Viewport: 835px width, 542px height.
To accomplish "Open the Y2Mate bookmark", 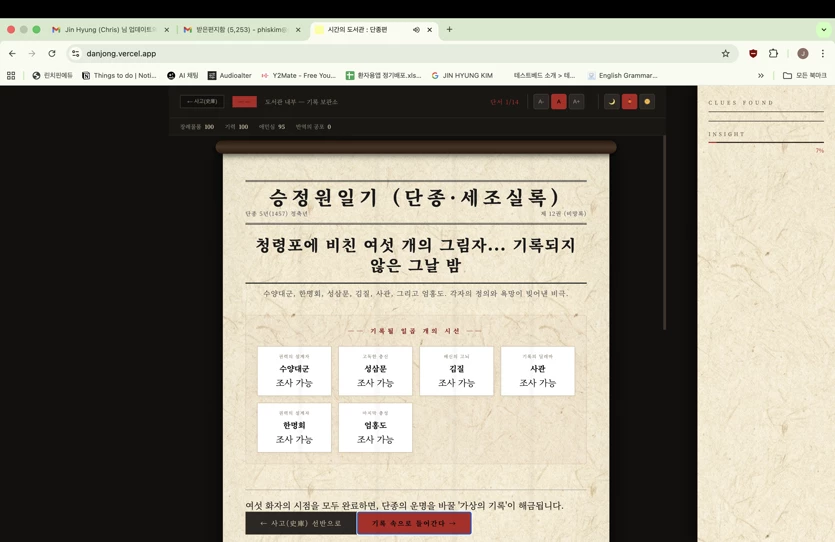I will pyautogui.click(x=299, y=76).
